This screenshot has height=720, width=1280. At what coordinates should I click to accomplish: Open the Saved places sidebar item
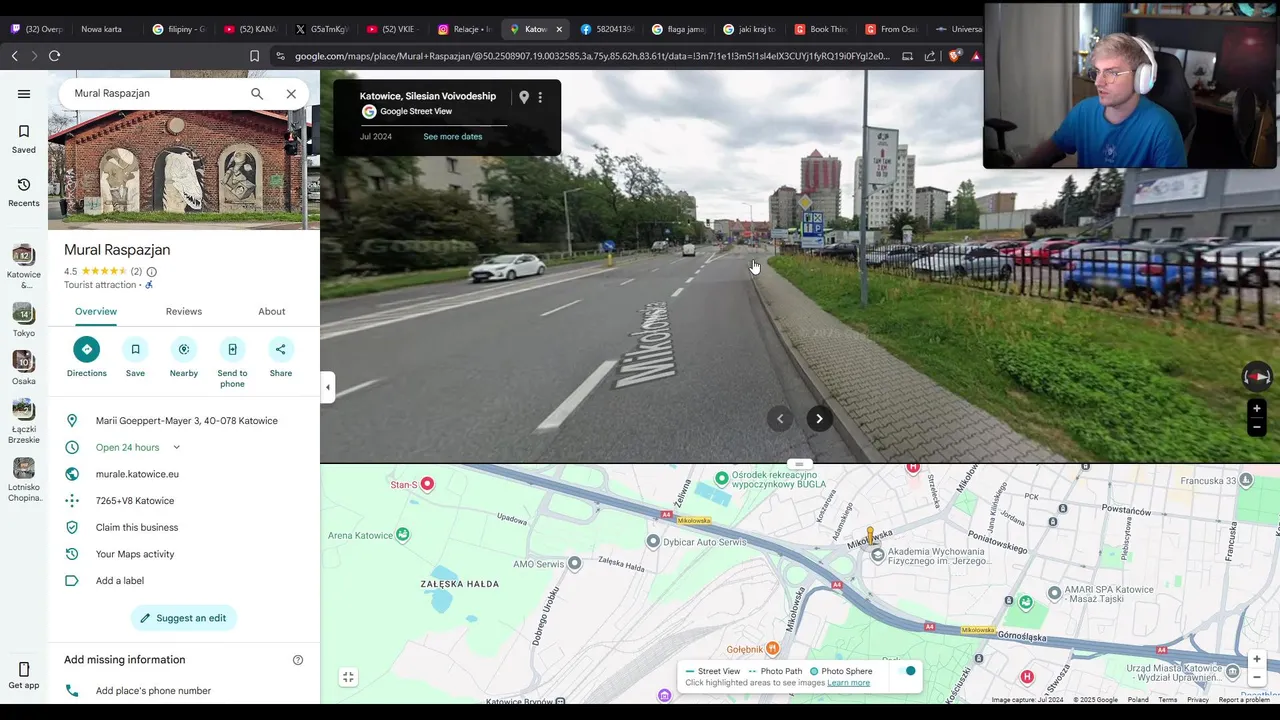[x=24, y=139]
